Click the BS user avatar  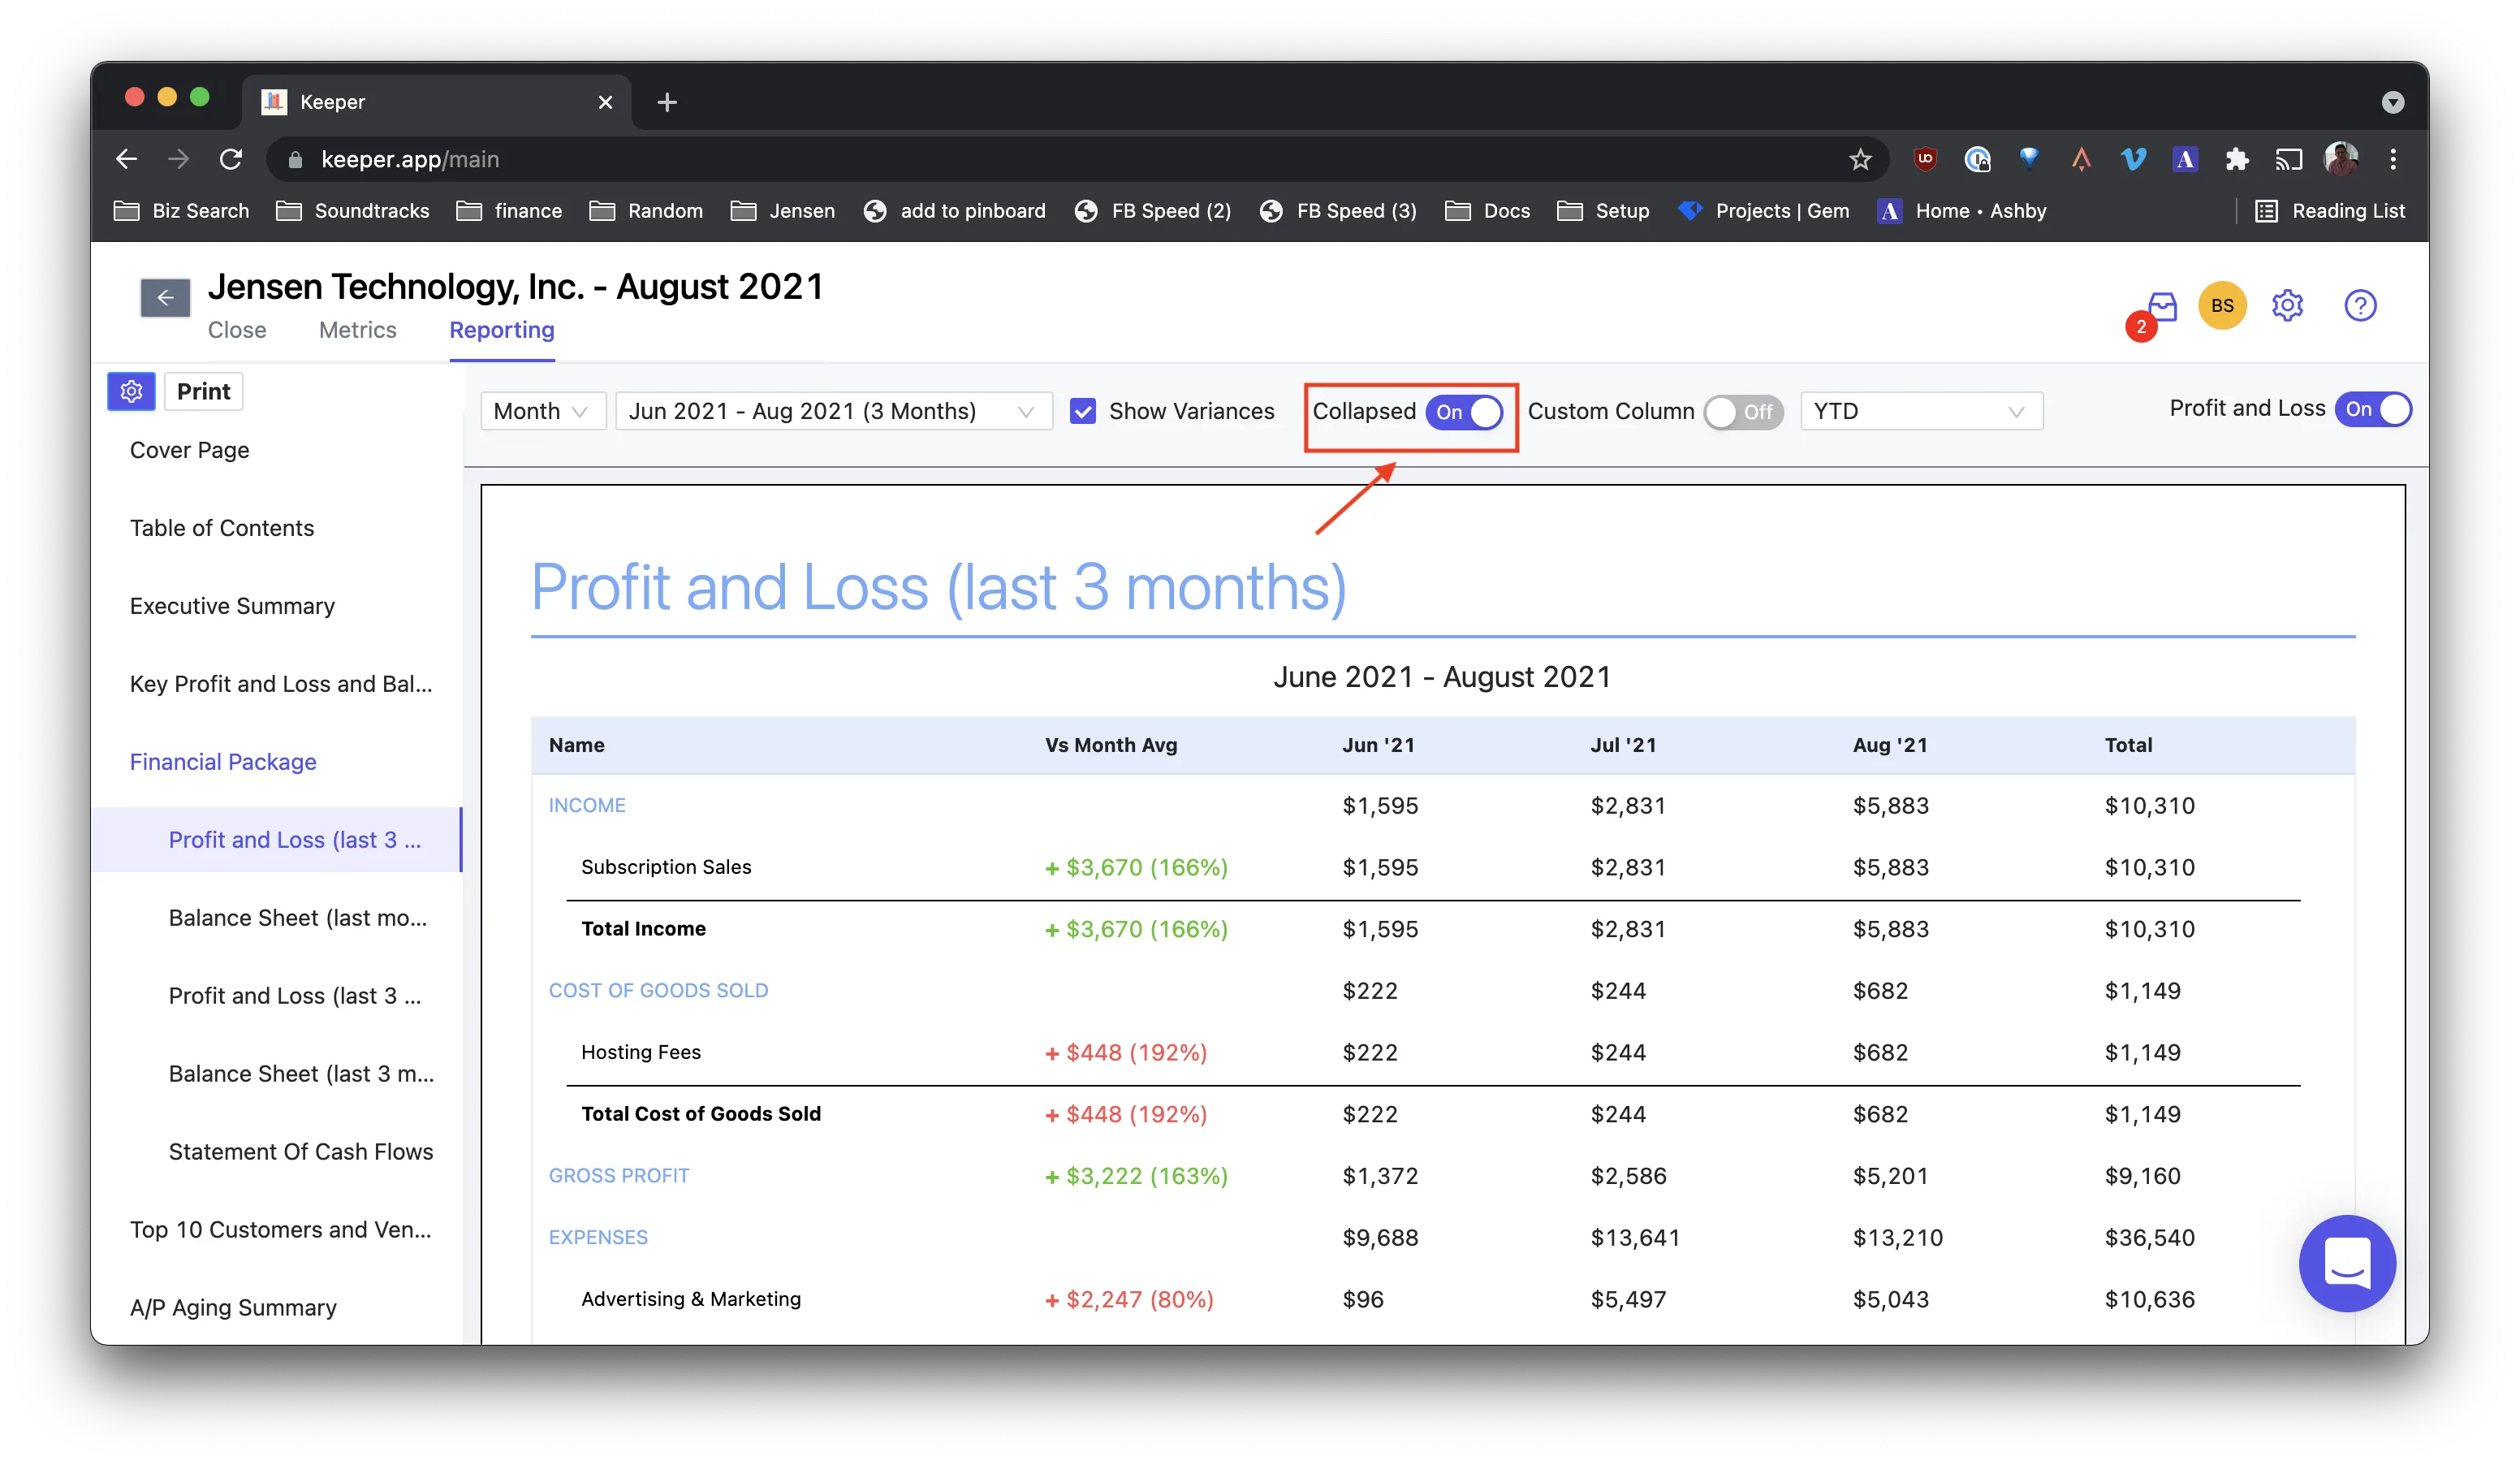pos(2222,305)
